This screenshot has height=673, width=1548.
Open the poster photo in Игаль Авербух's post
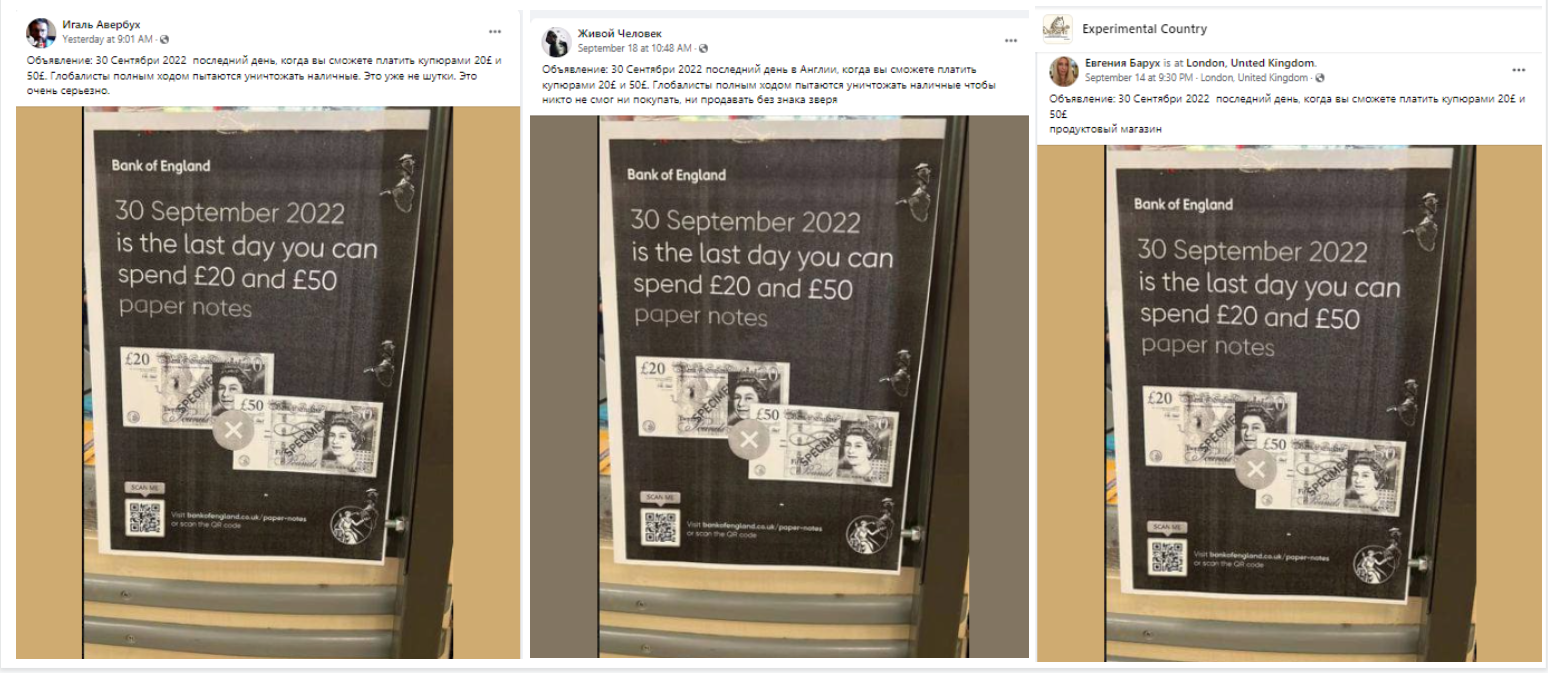click(268, 382)
